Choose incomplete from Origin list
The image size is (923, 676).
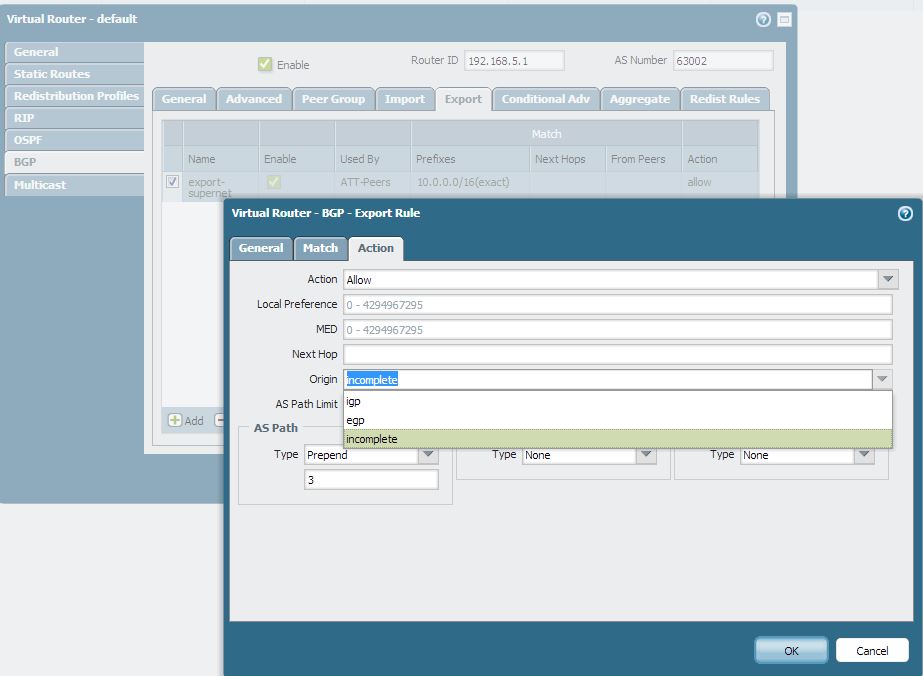(617, 439)
